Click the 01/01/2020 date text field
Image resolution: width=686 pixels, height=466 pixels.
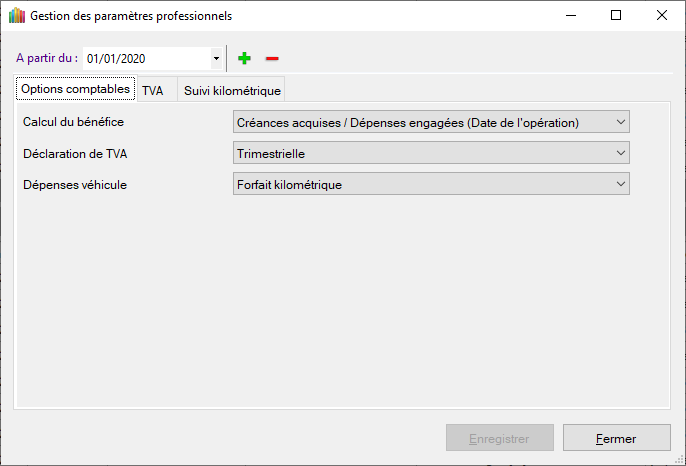[x=147, y=59]
